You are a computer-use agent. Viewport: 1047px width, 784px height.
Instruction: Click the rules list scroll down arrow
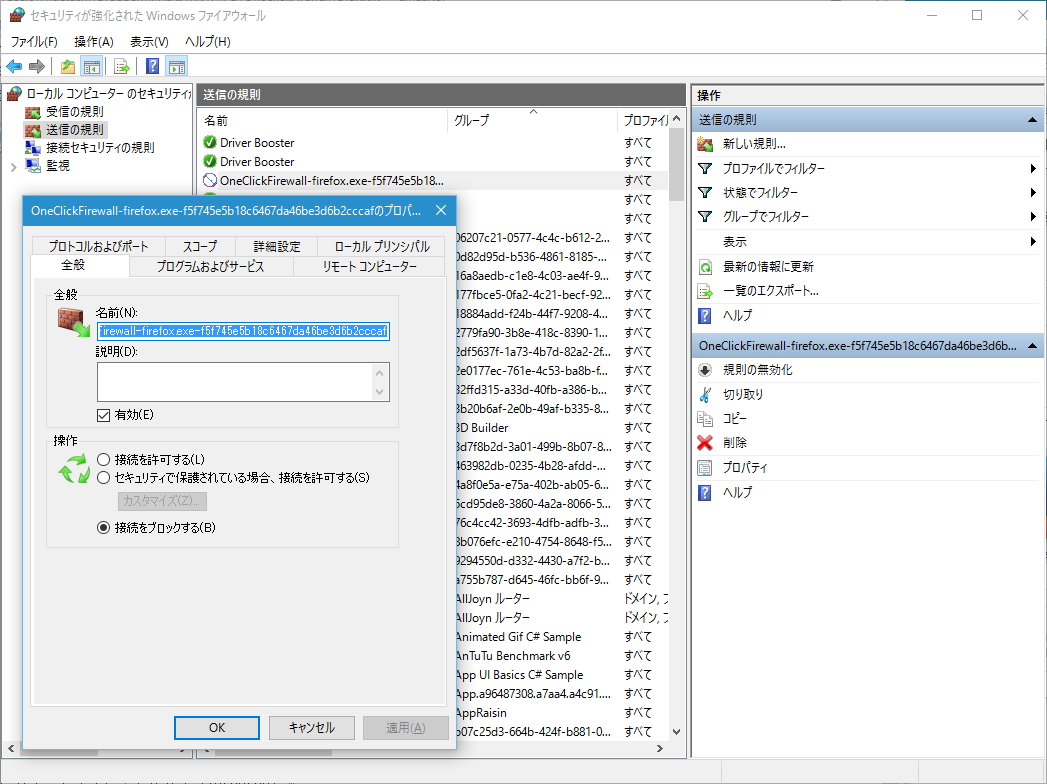click(676, 732)
